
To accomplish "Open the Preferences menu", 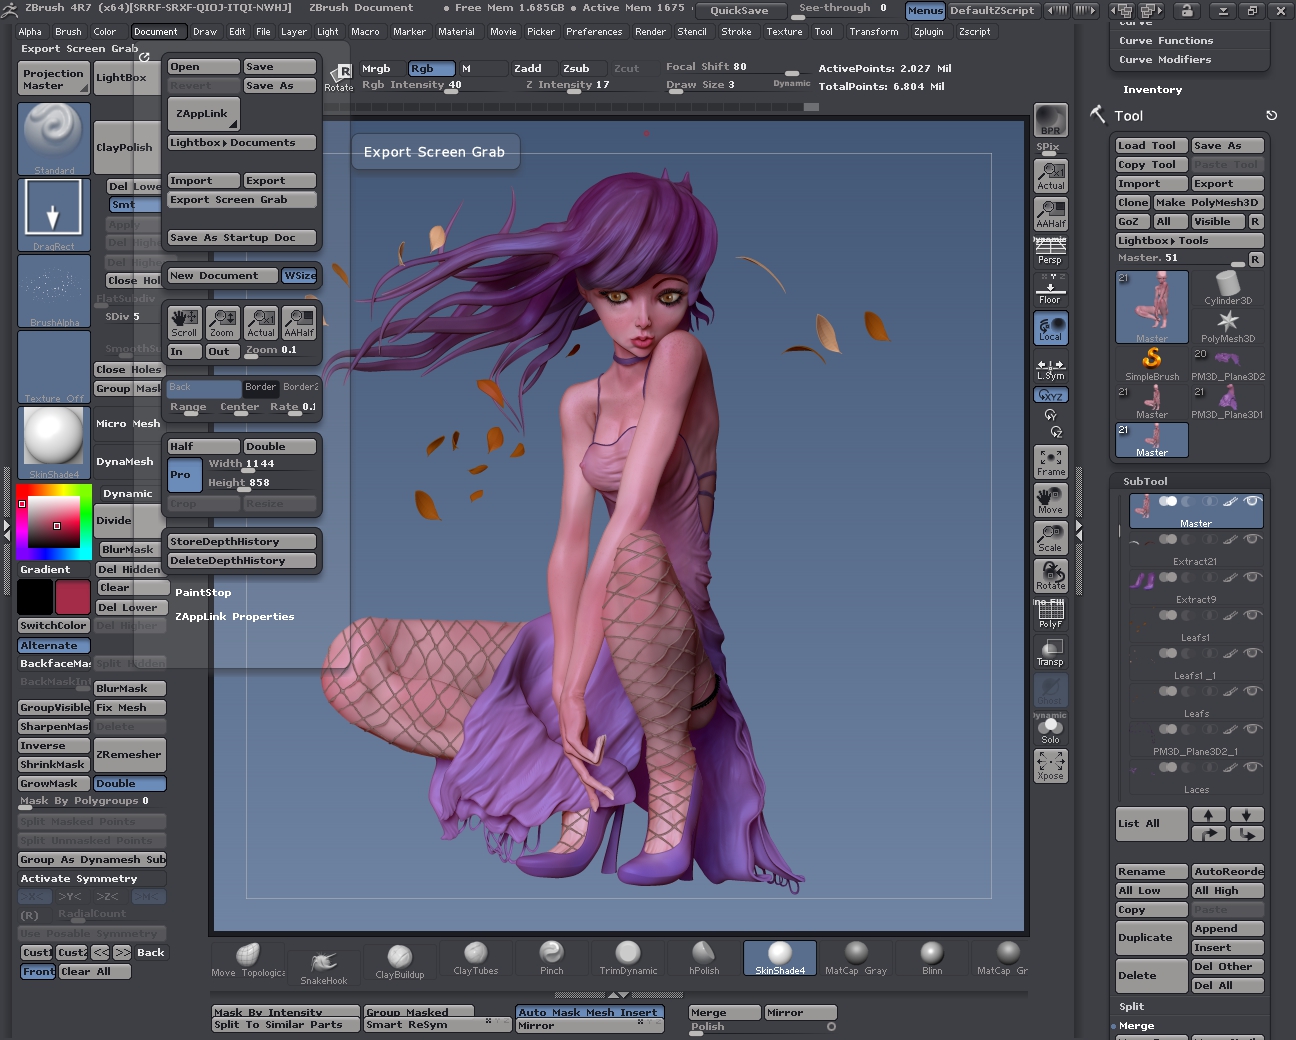I will tap(594, 32).
